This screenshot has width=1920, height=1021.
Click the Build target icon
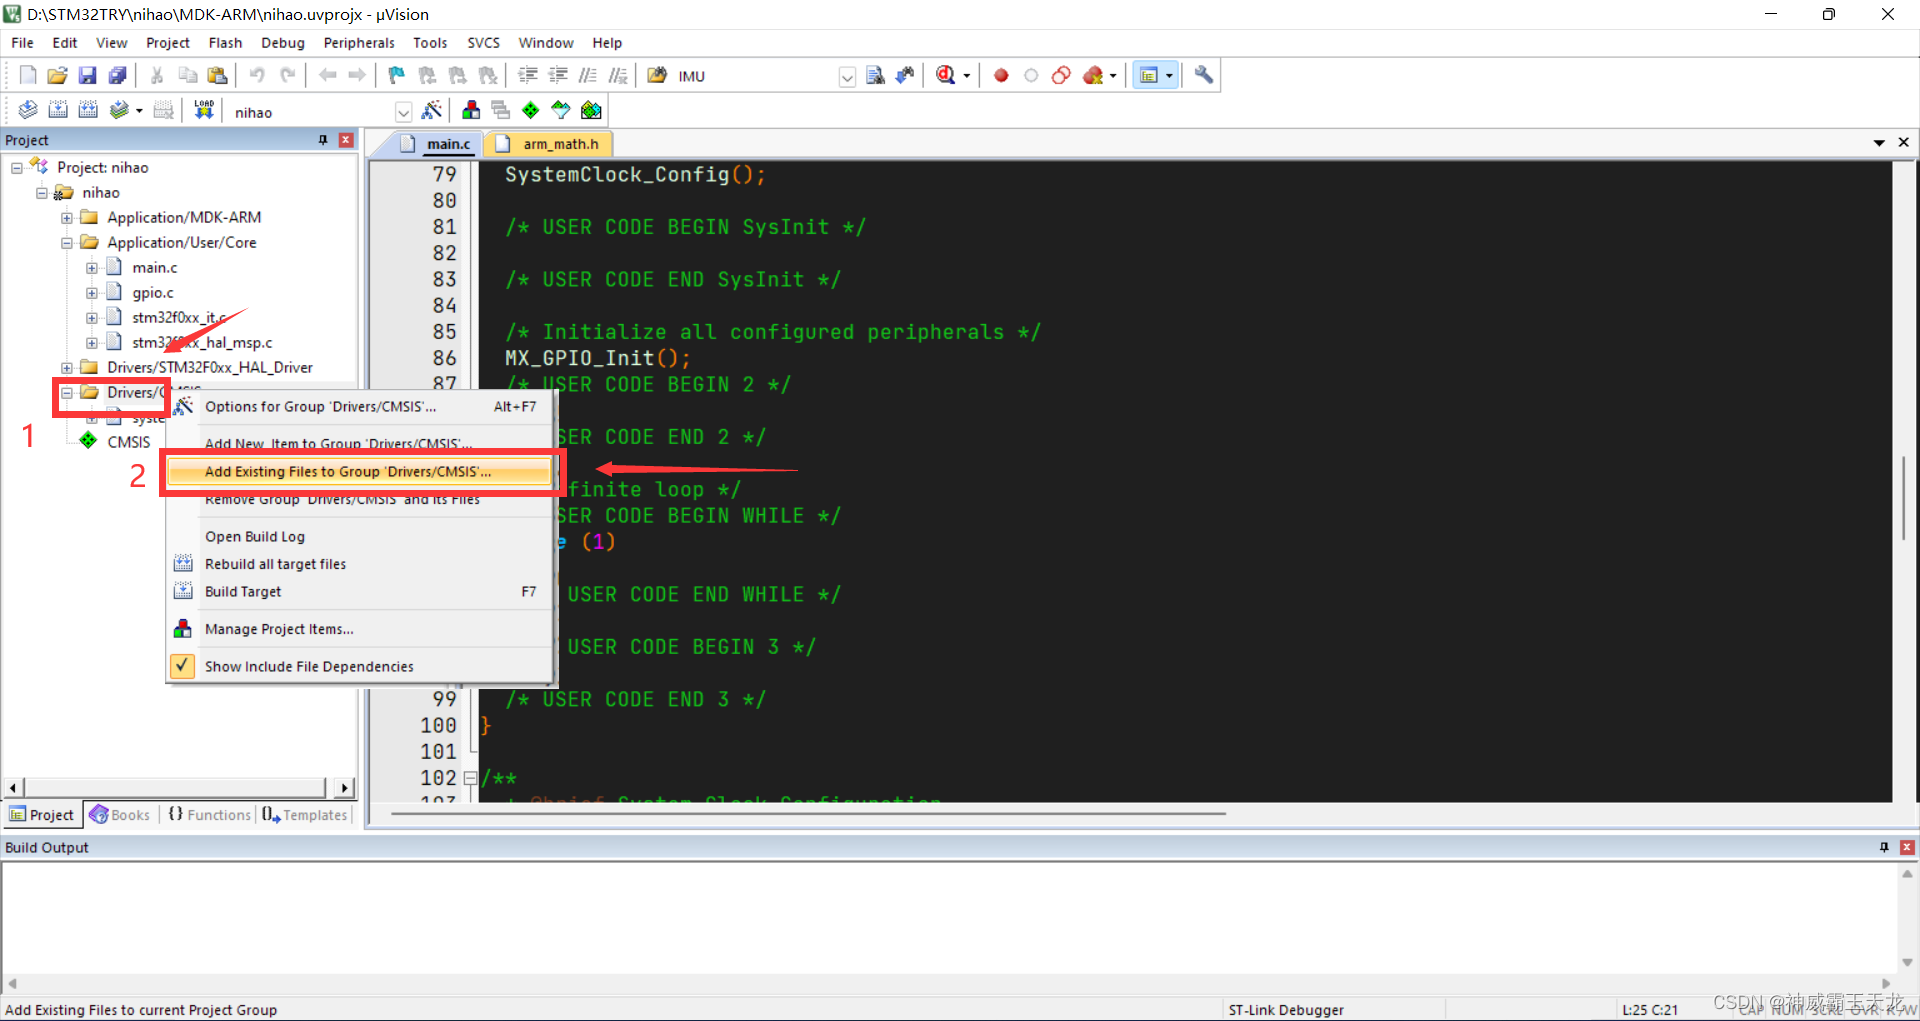click(x=58, y=110)
